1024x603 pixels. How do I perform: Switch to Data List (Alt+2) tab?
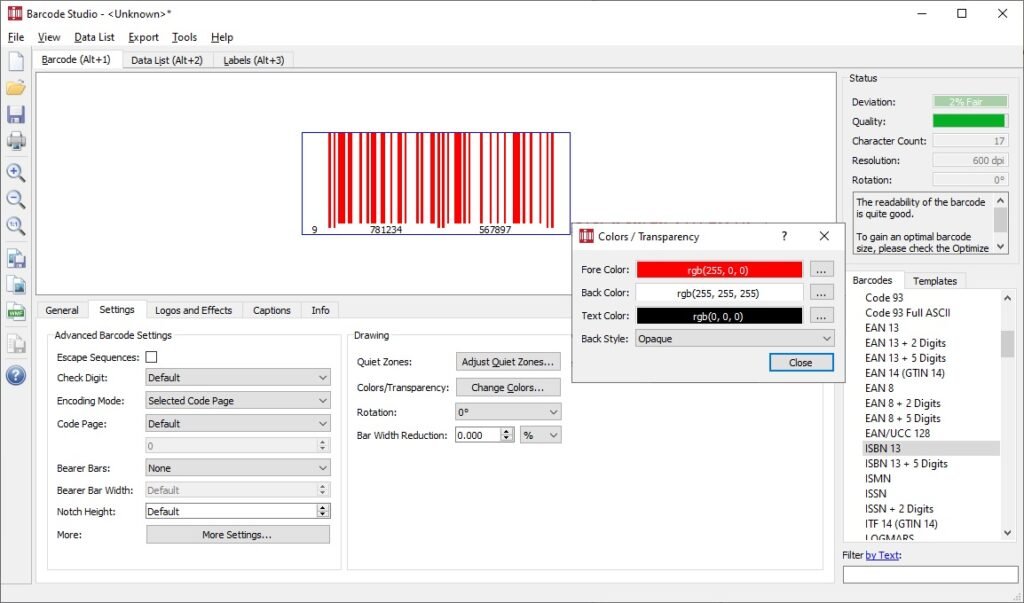click(x=167, y=60)
